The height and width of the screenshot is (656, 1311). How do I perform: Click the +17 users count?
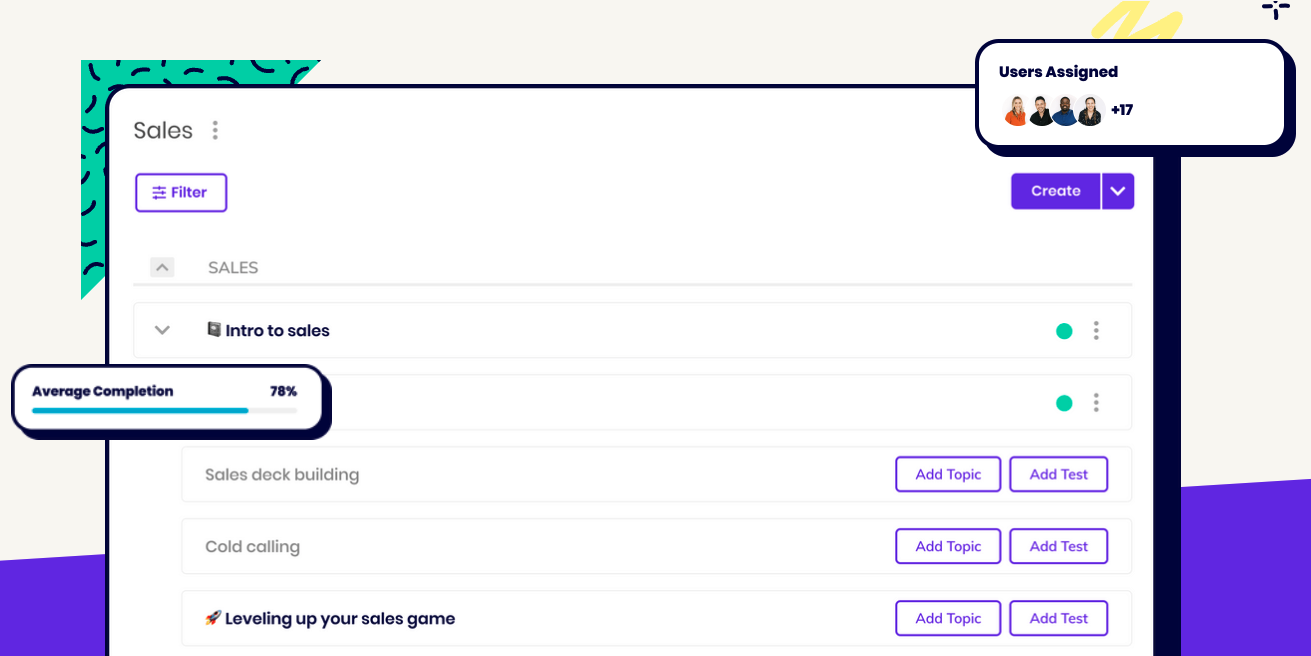tap(1122, 110)
